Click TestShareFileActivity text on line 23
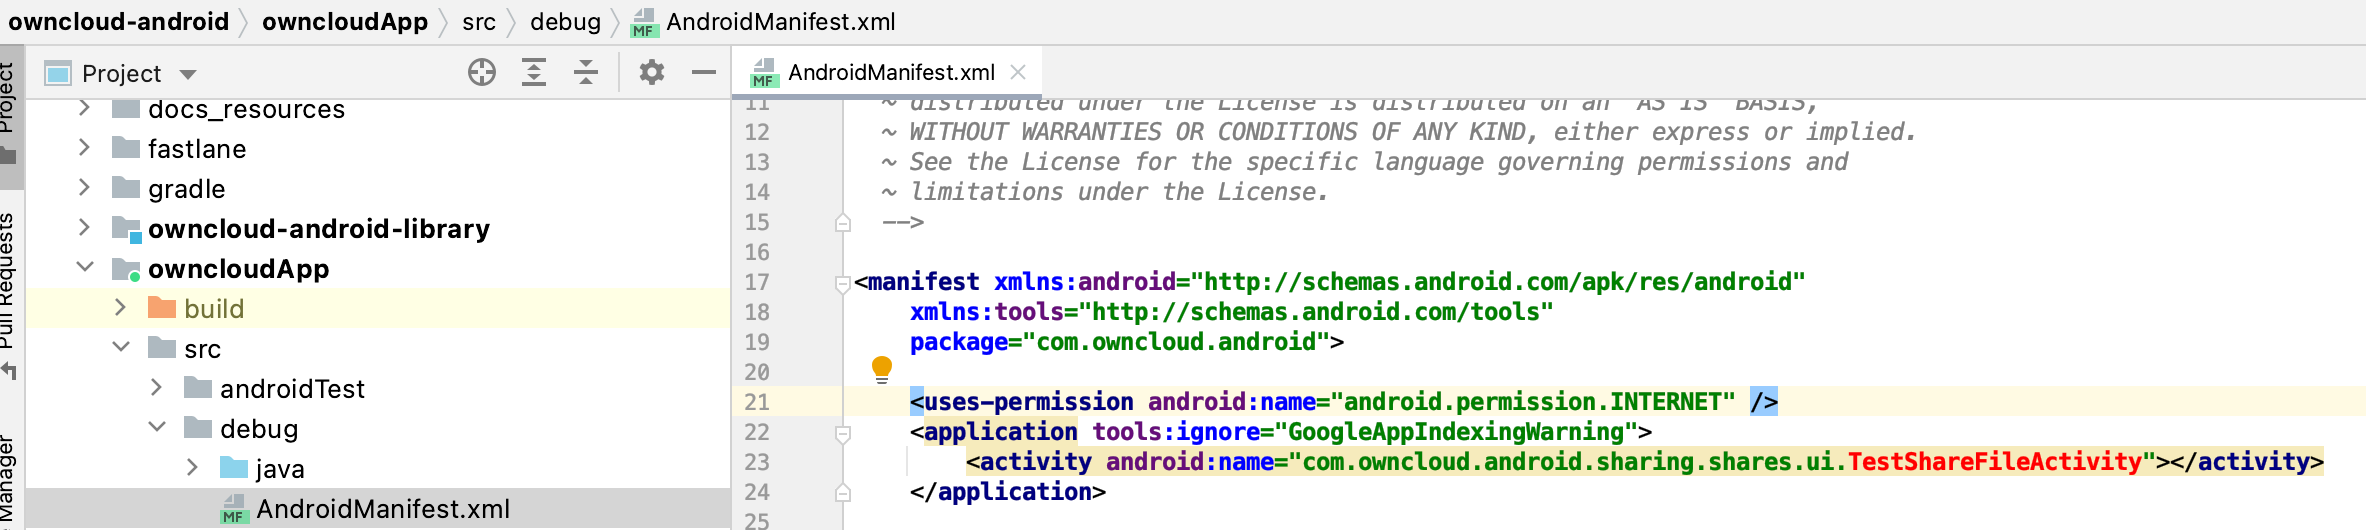2366x530 pixels. click(x=1994, y=462)
